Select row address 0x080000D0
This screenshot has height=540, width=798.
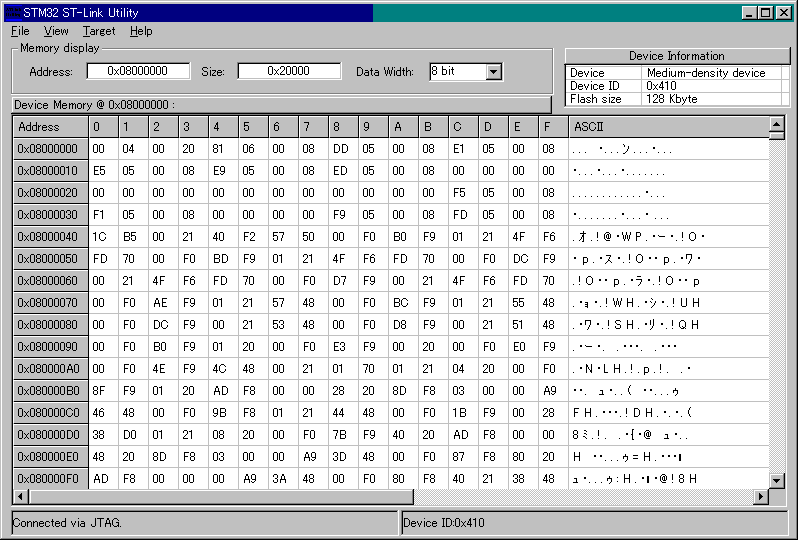(50, 435)
